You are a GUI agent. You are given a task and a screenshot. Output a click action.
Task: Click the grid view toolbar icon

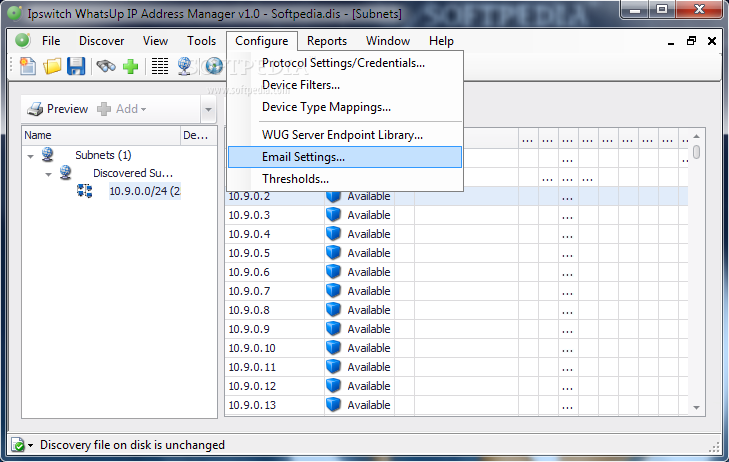pyautogui.click(x=160, y=66)
